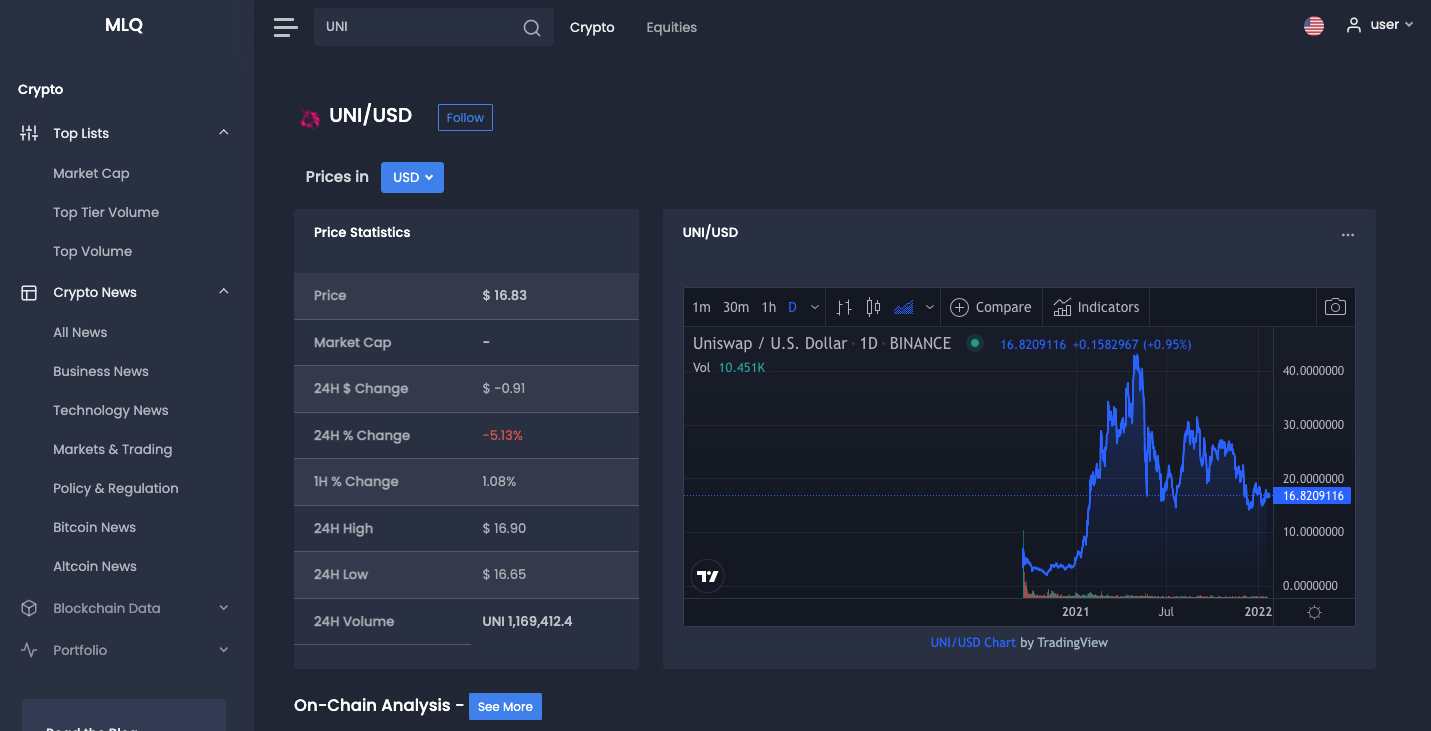Click the price value $ 16.83
Image resolution: width=1431 pixels, height=731 pixels.
click(505, 296)
